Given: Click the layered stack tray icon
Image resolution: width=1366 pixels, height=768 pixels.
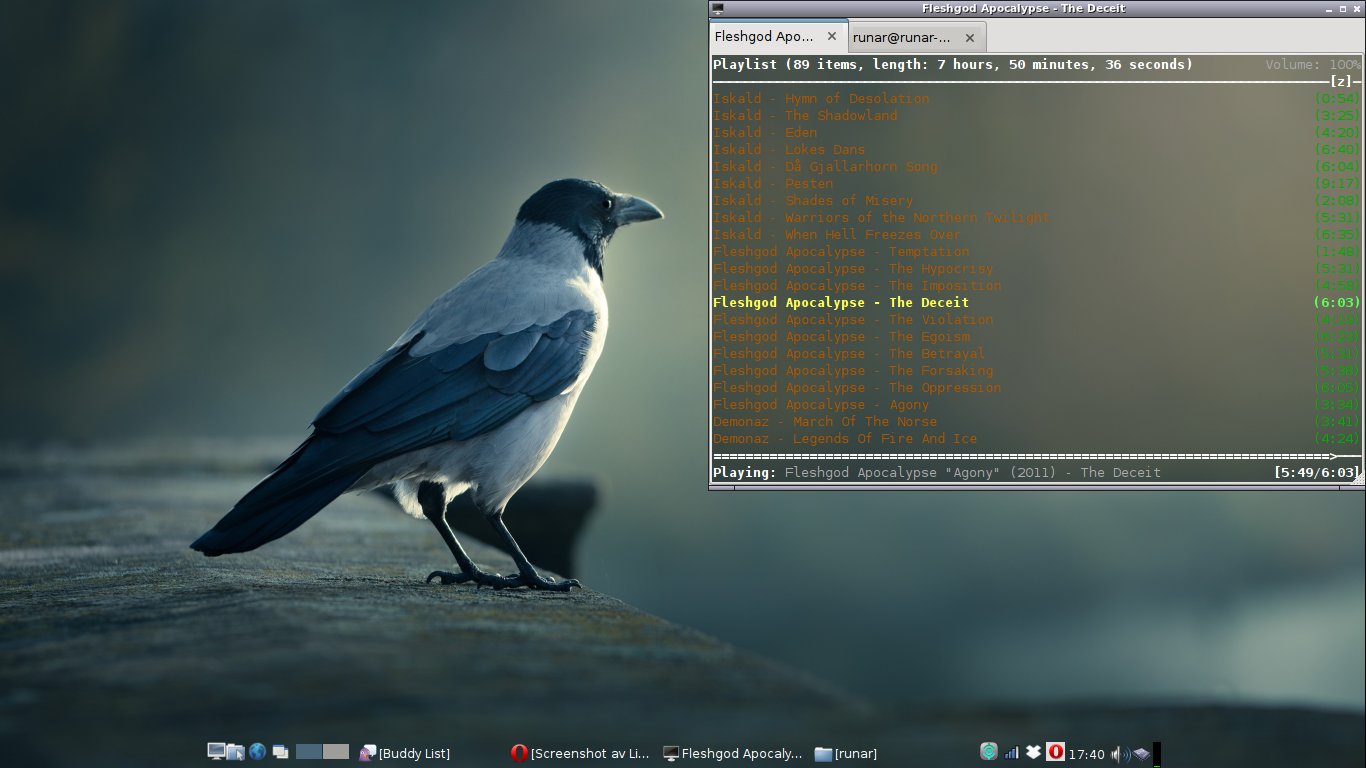Looking at the screenshot, I should tap(1141, 754).
